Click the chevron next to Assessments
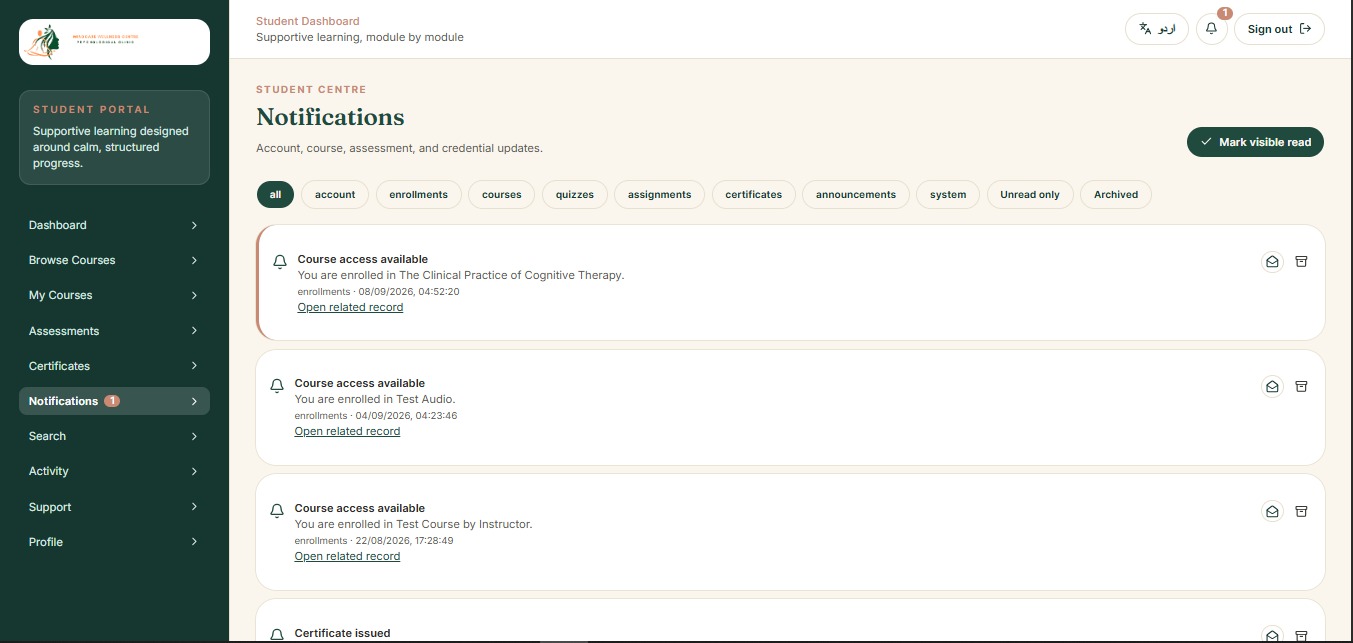 pyautogui.click(x=194, y=331)
